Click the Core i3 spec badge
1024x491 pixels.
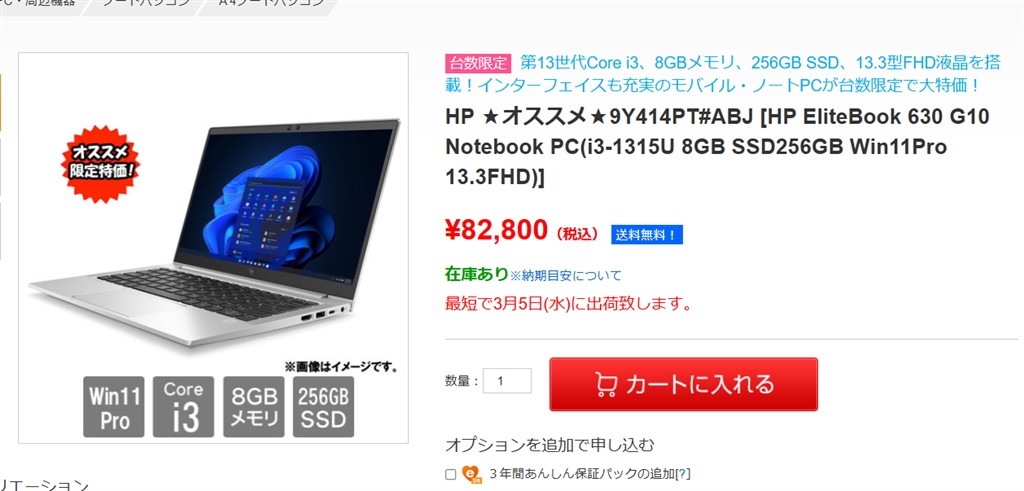click(184, 407)
